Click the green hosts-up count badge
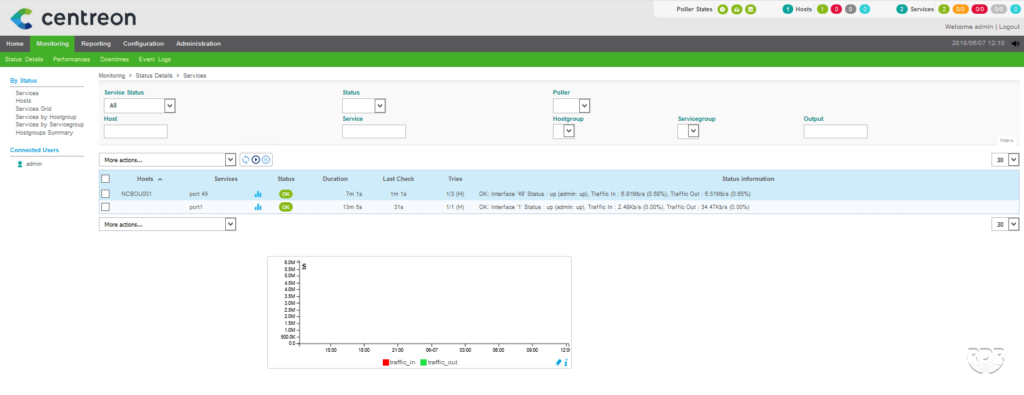1024x395 pixels. tap(822, 9)
